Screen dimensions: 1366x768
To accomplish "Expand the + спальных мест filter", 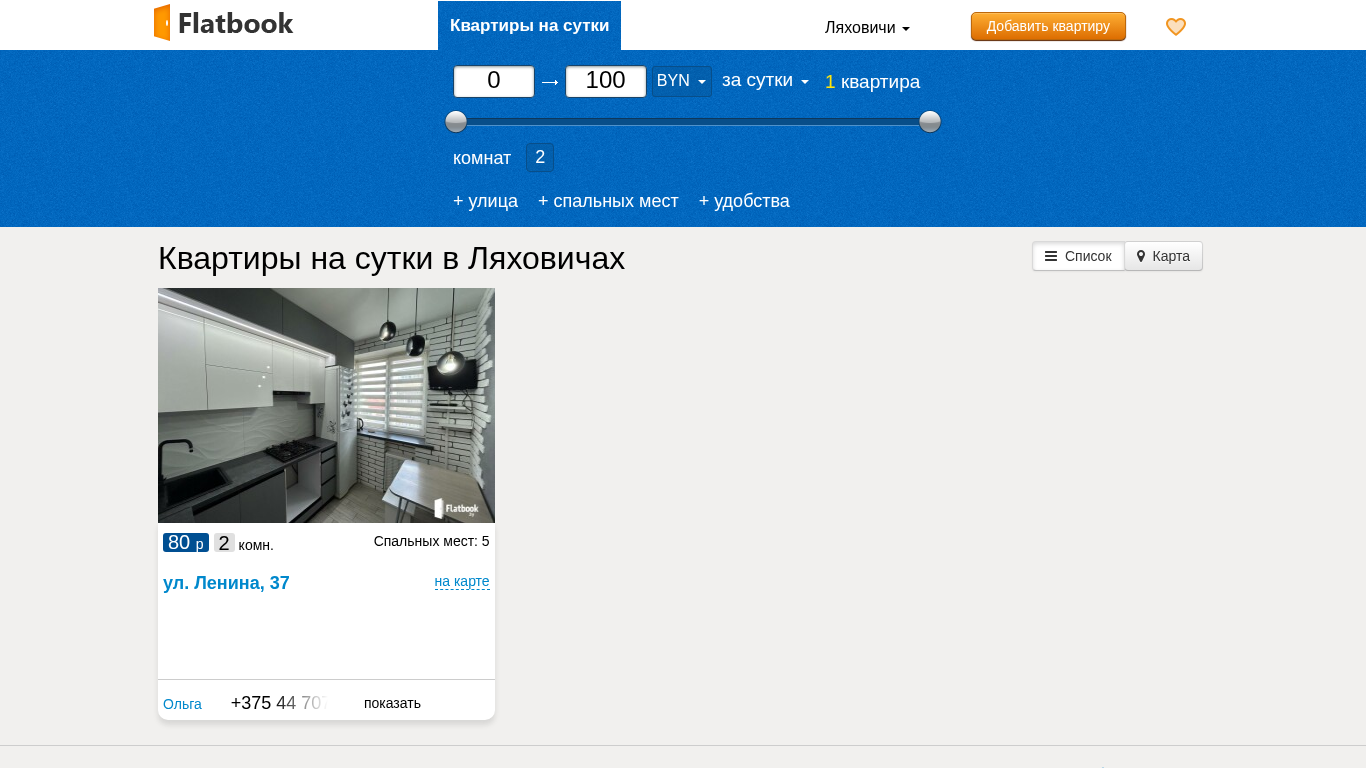I will [x=608, y=201].
